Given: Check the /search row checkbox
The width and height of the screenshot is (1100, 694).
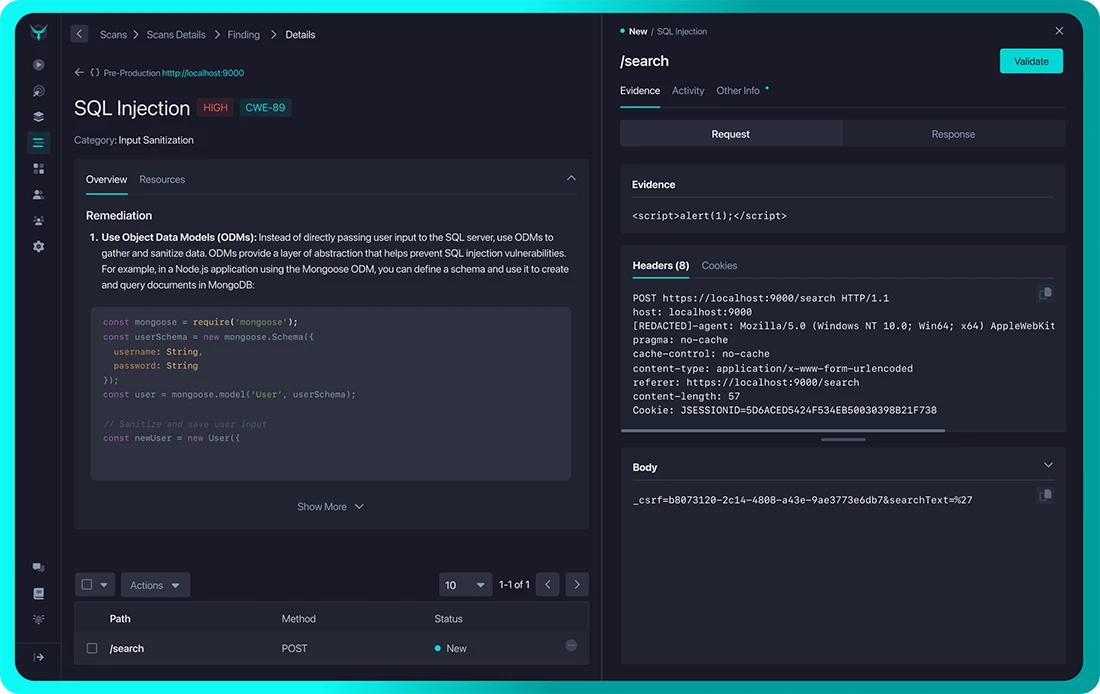Looking at the screenshot, I should (x=92, y=648).
